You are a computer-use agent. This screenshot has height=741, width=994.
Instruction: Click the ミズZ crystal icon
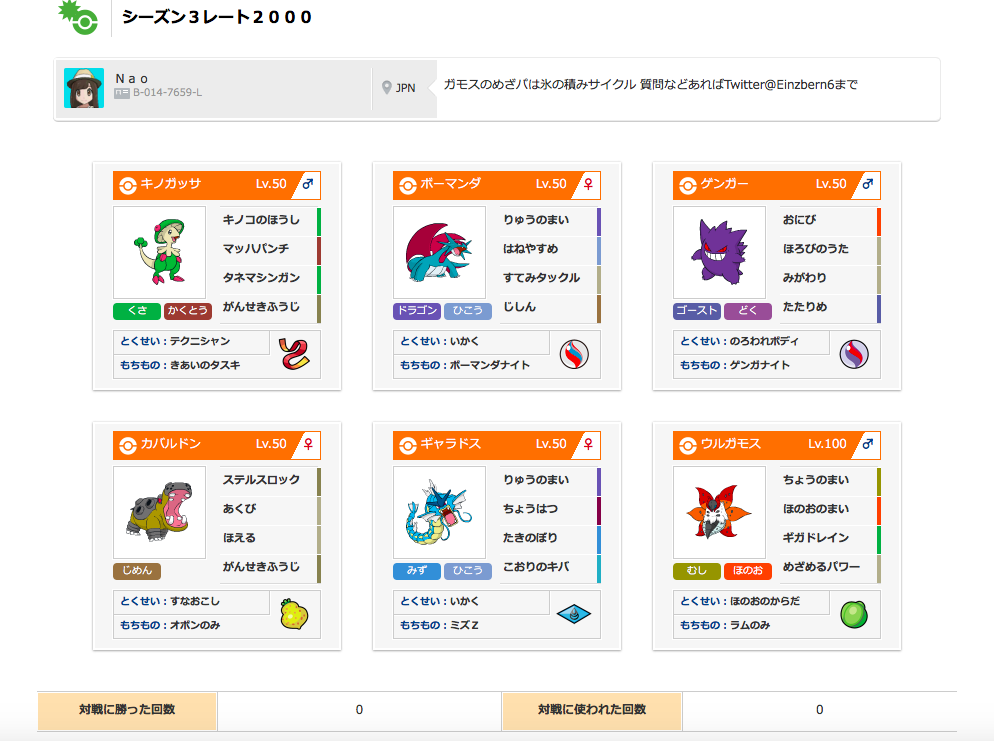(x=574, y=614)
